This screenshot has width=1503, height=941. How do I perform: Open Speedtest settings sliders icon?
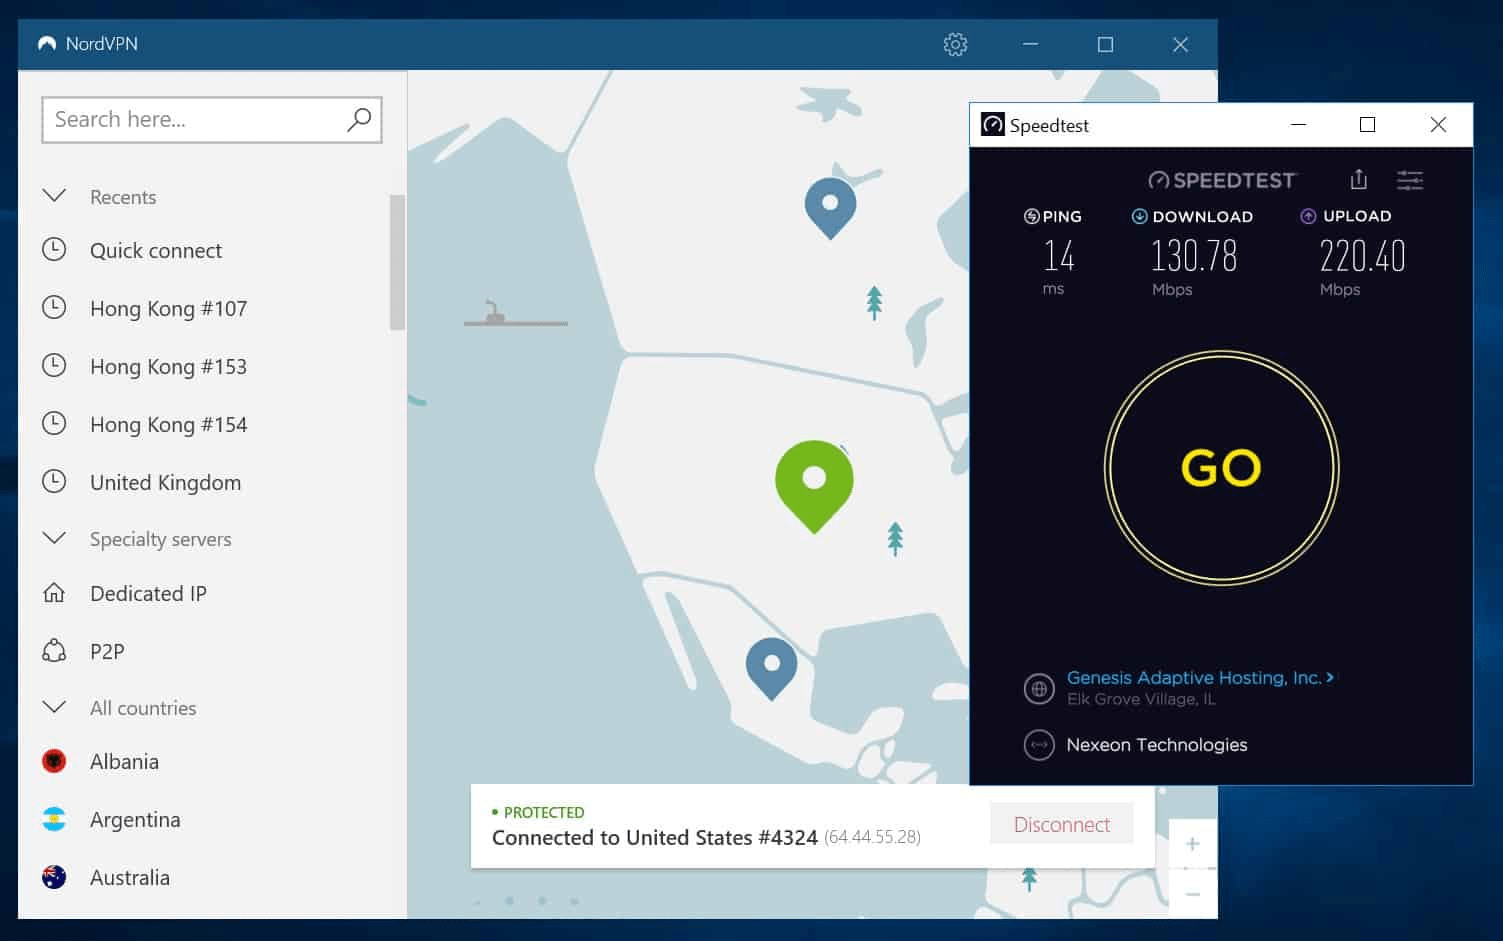coord(1410,180)
